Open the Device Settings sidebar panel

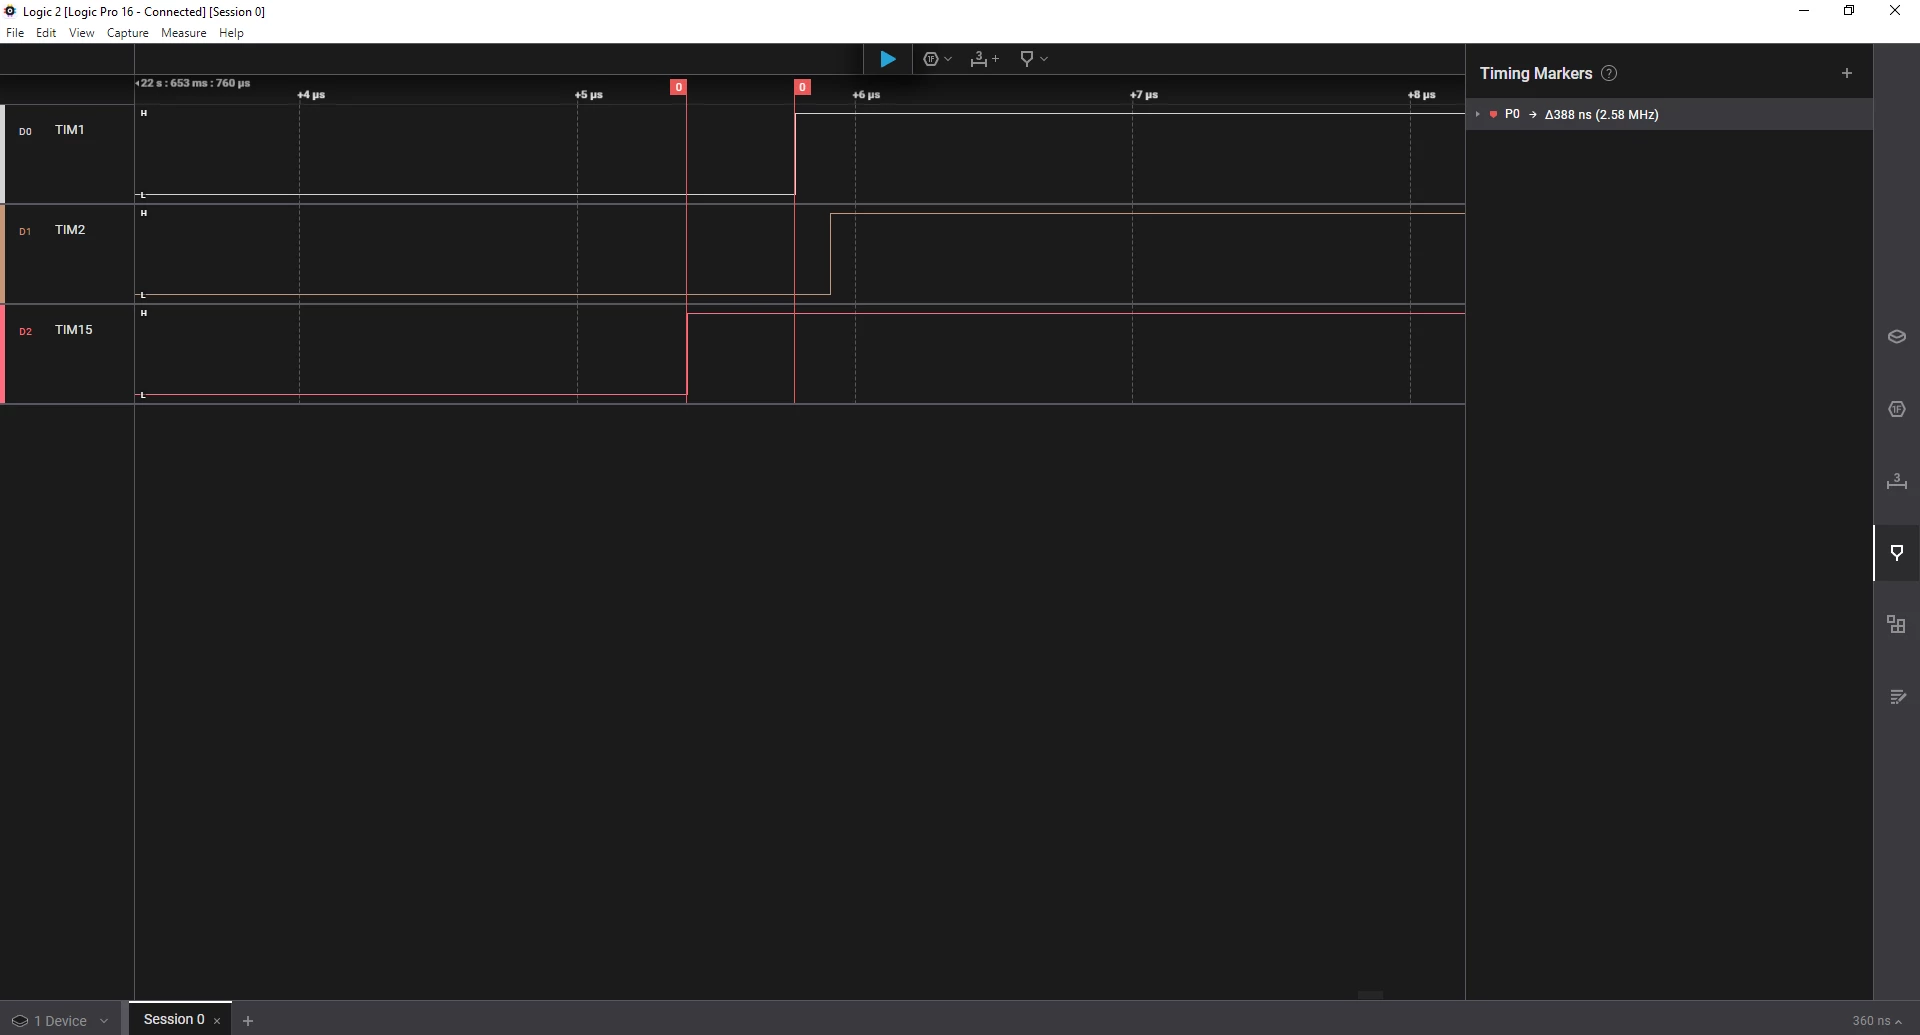(x=1896, y=337)
